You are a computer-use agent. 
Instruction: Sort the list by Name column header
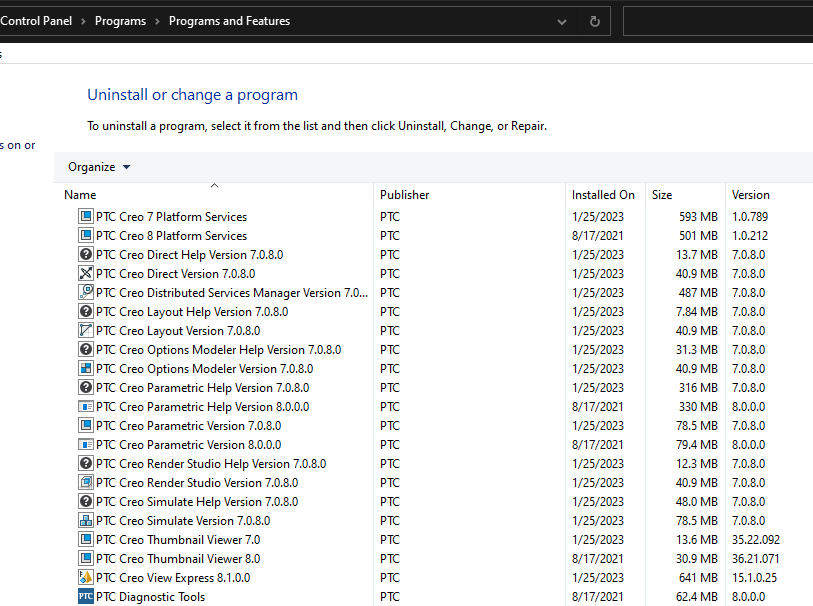[x=80, y=195]
